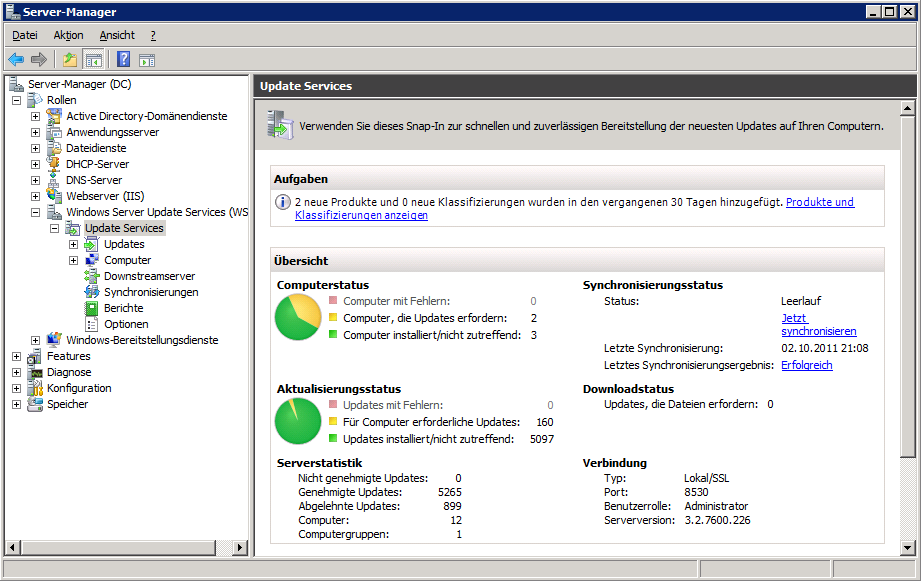Expand the Updates node
This screenshot has height=581, width=921.
(73, 244)
